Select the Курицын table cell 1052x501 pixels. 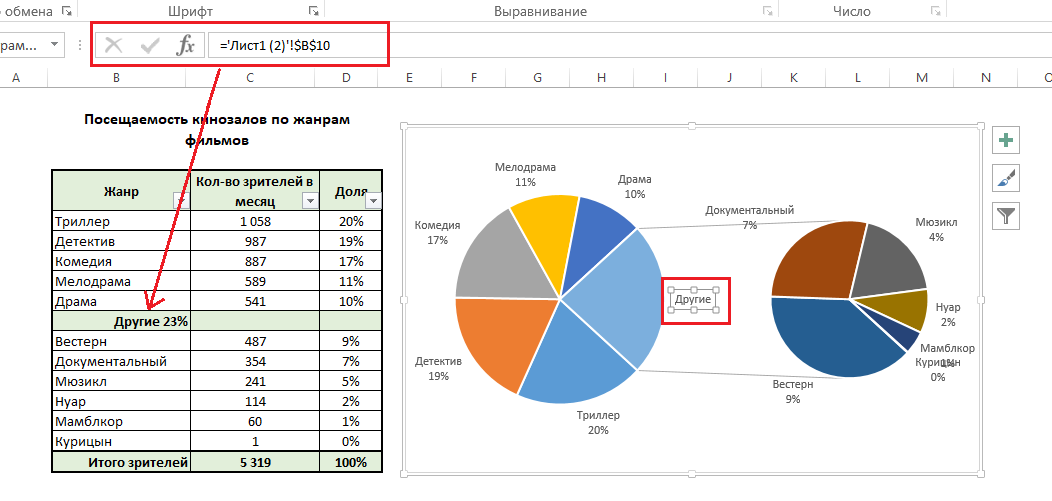tap(121, 442)
